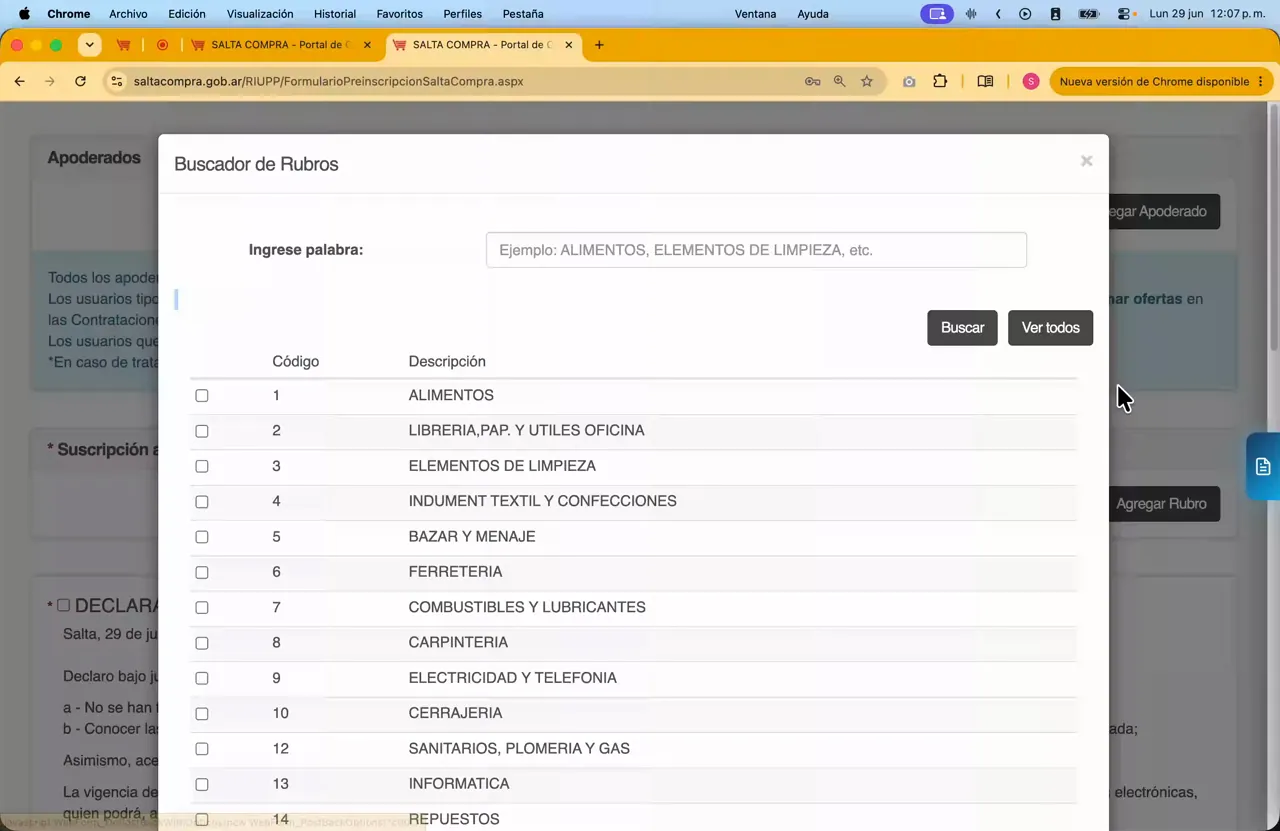Click the back arrow navigation icon
The image size is (1280, 831).
19,81
